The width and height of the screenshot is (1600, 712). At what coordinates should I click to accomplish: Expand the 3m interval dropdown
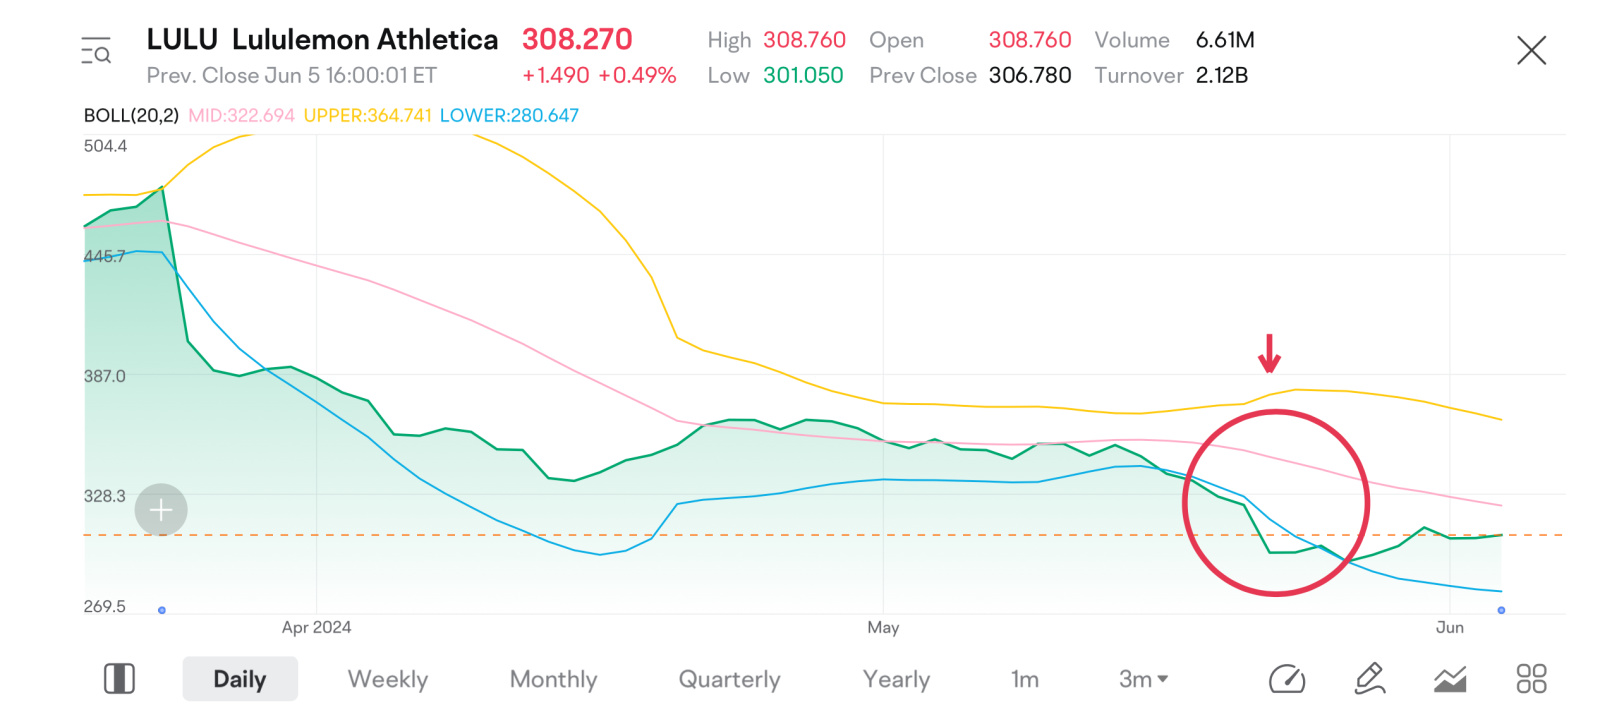click(x=1143, y=679)
